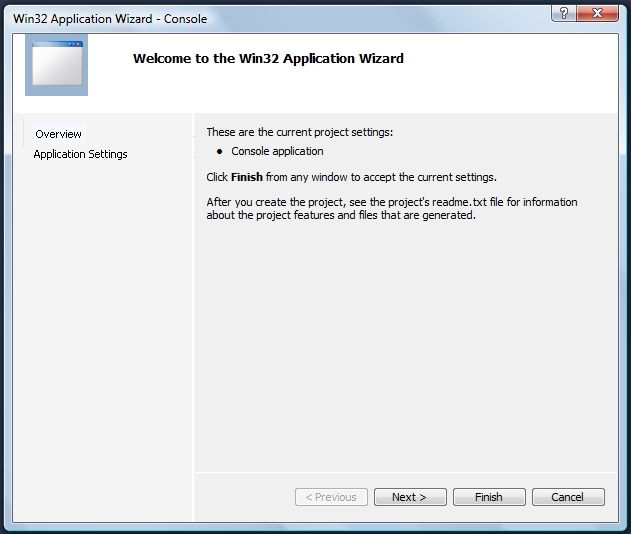Click the readme.txt information paragraph
The height and width of the screenshot is (534, 631).
point(390,208)
